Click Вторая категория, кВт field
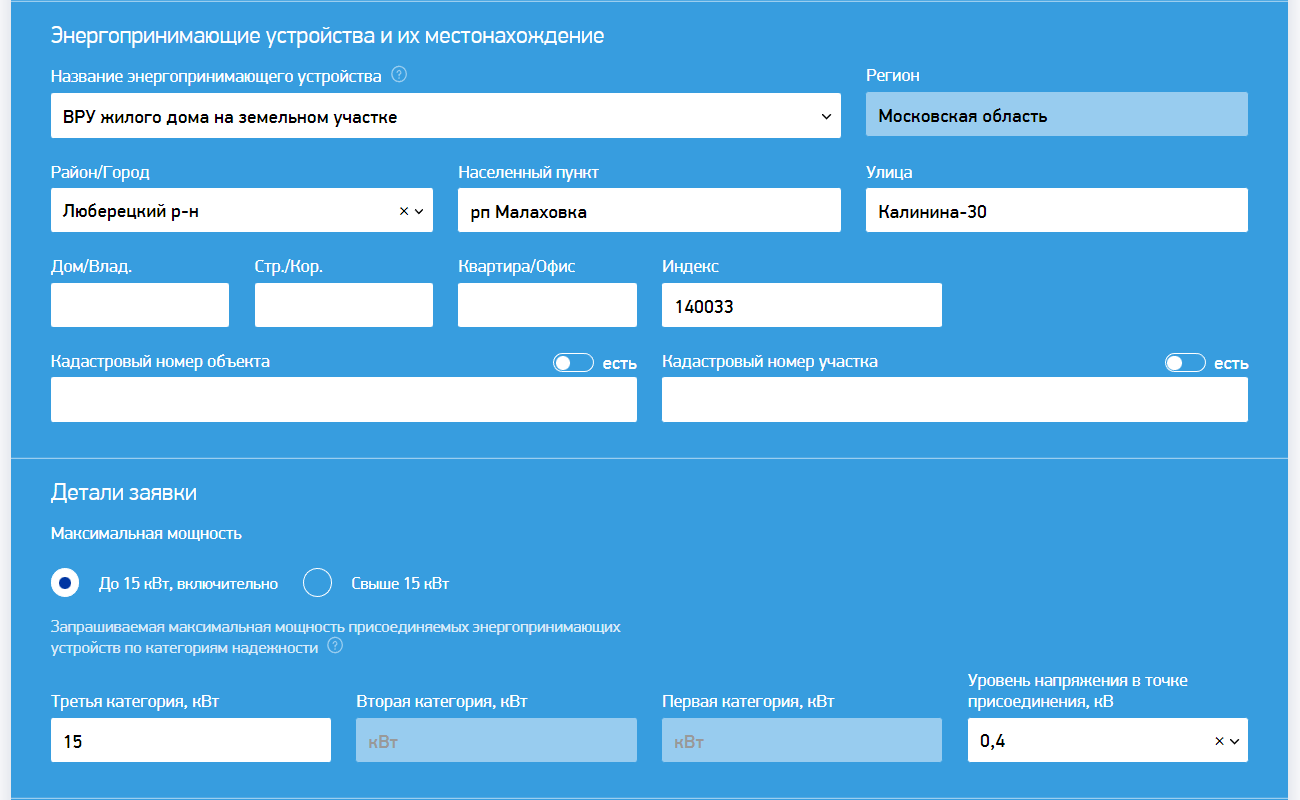This screenshot has height=800, width=1300. pyautogui.click(x=496, y=741)
